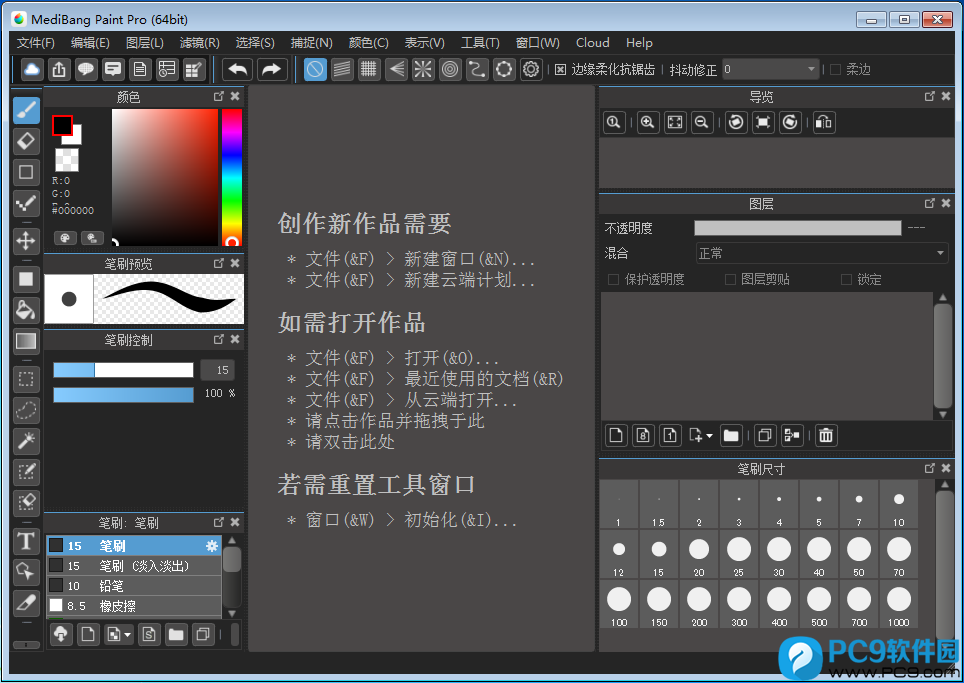964x683 pixels.
Task: Select the Text tool
Action: coord(26,541)
